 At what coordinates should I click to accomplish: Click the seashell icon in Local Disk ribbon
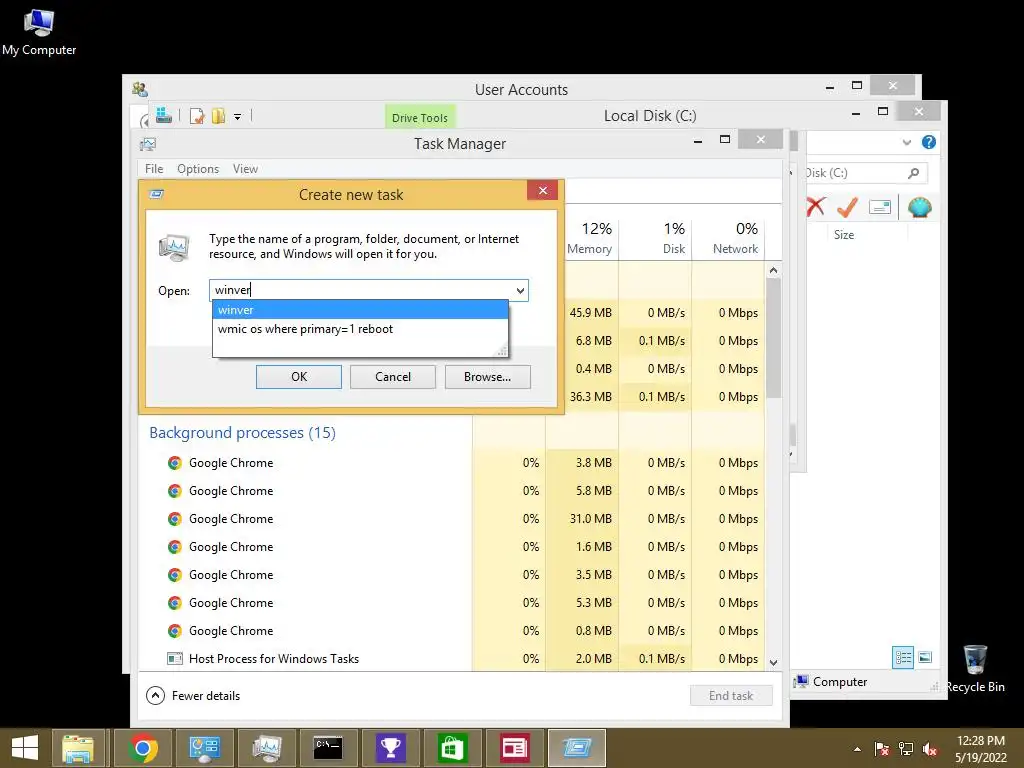920,208
